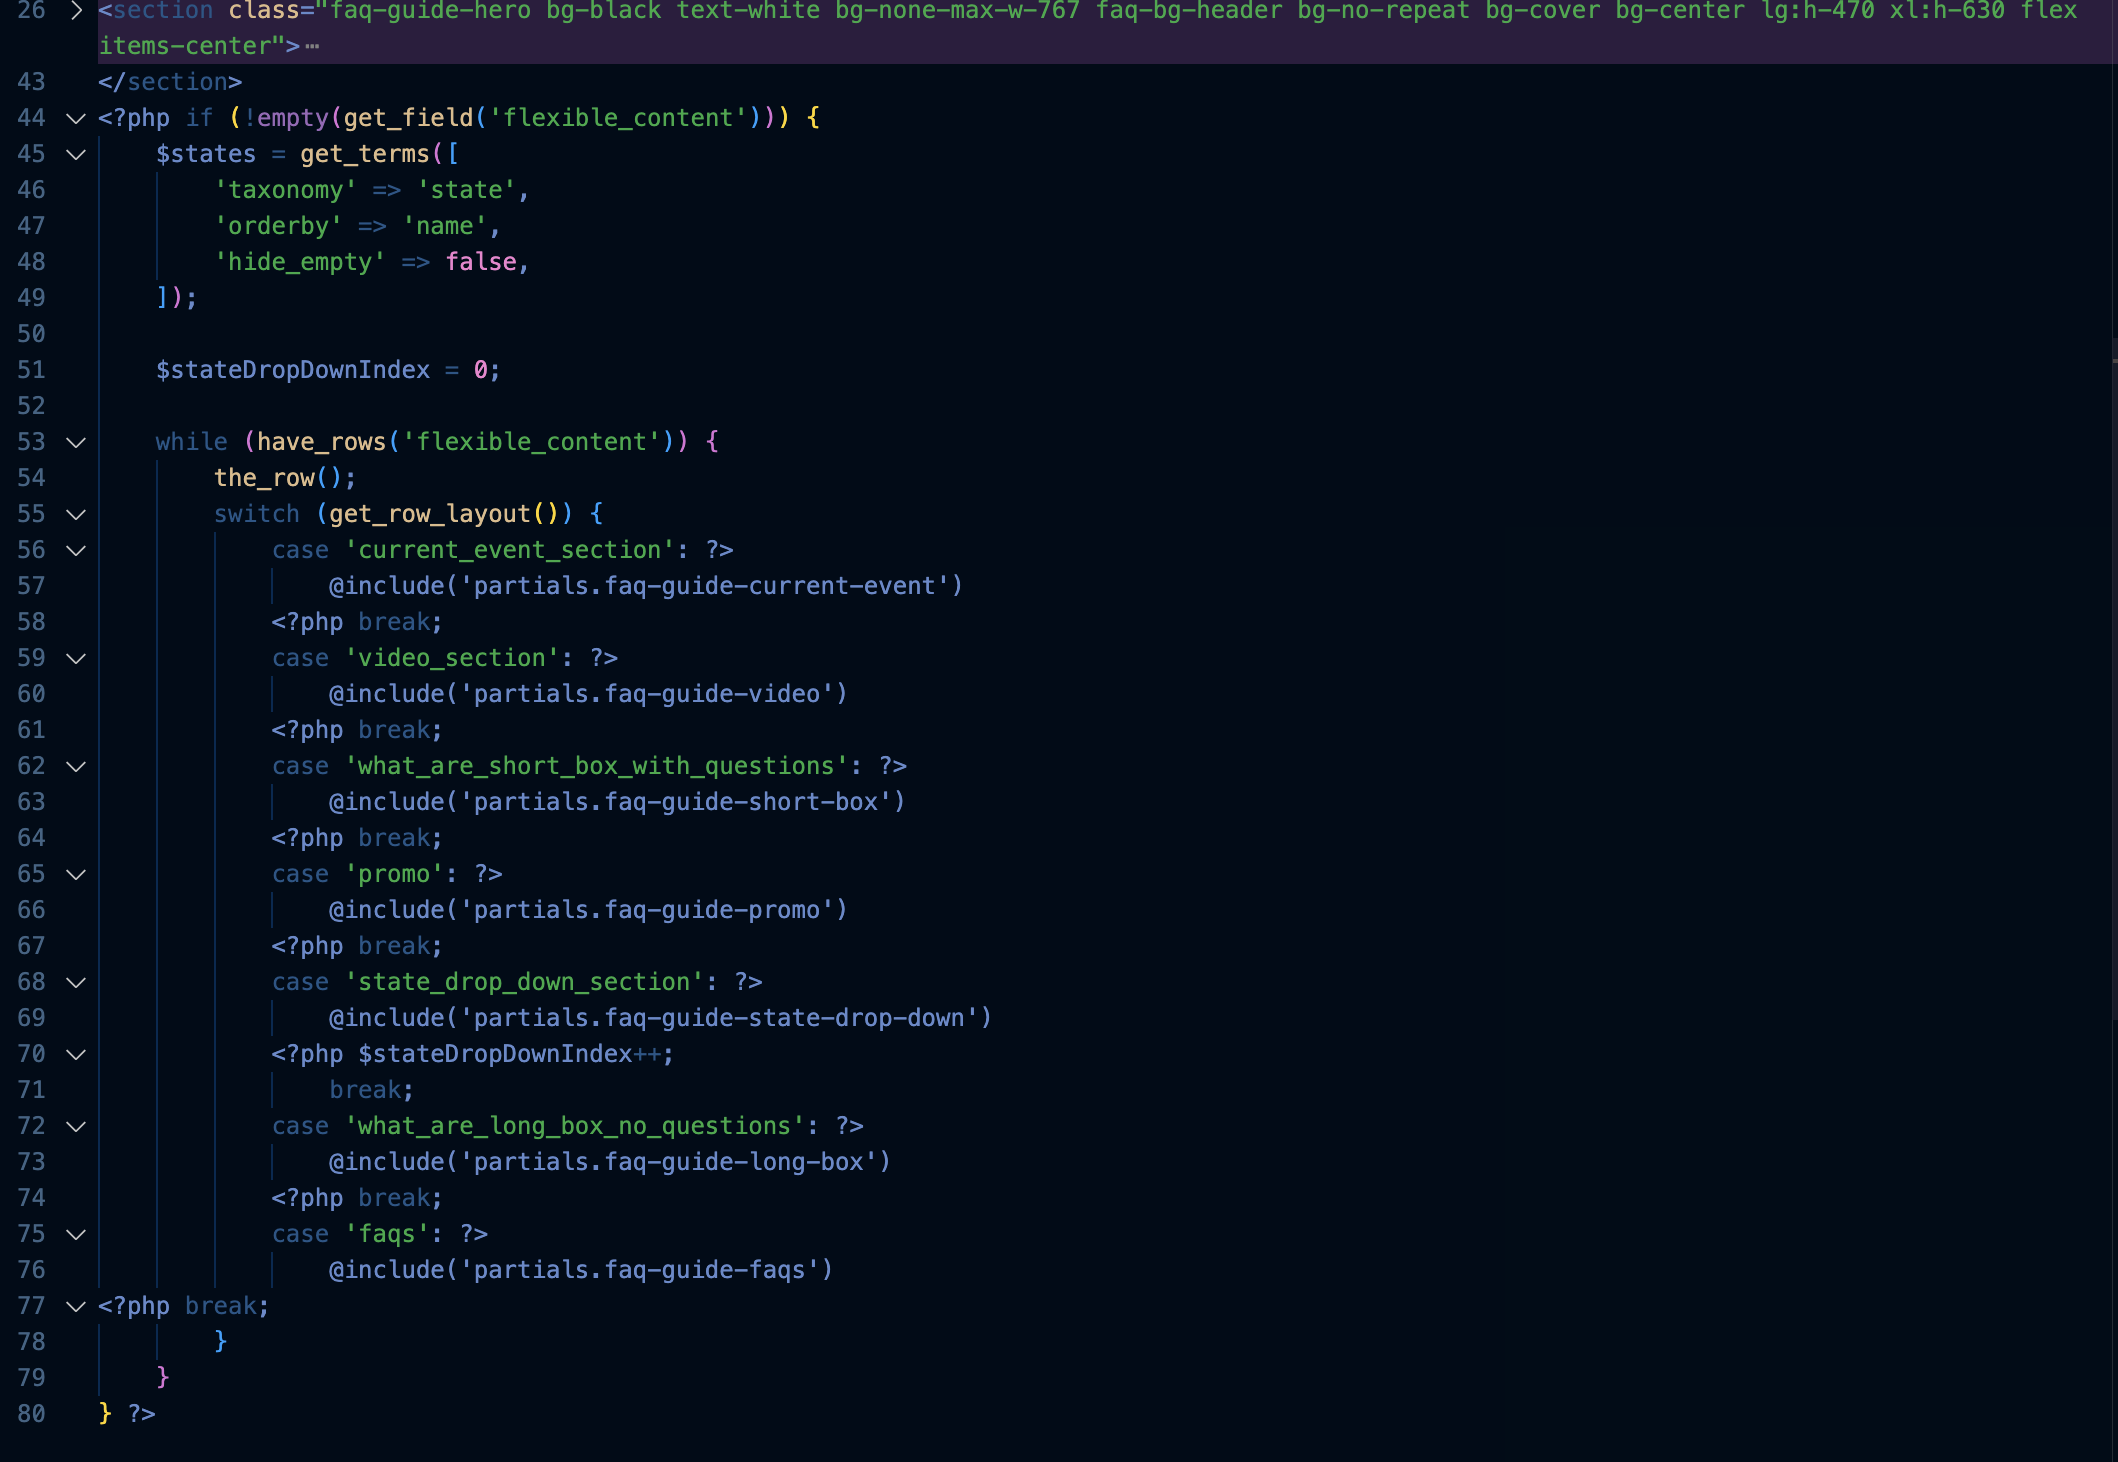Viewport: 2118px width, 1462px height.
Task: Fold the state_drop_down_section case on line 68
Action: (76, 982)
